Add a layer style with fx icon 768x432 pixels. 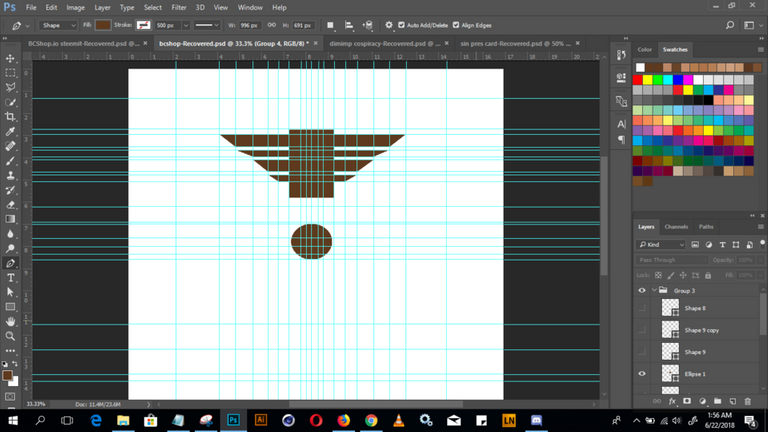click(x=672, y=400)
